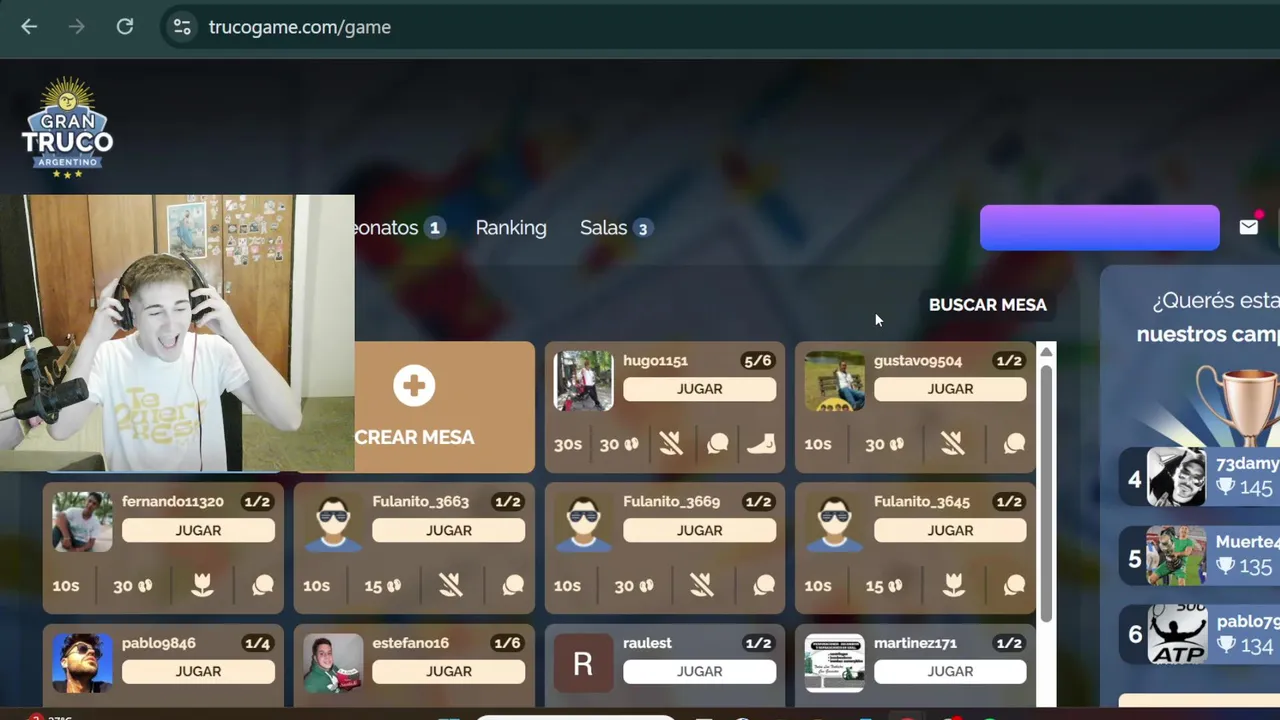
Task: Open estefano16's profile picture
Action: tap(333, 663)
